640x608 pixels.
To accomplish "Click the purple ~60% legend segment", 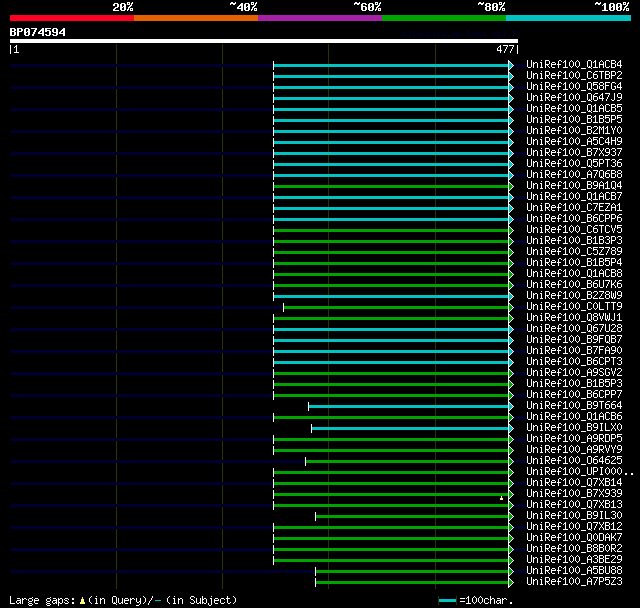I will [320, 18].
